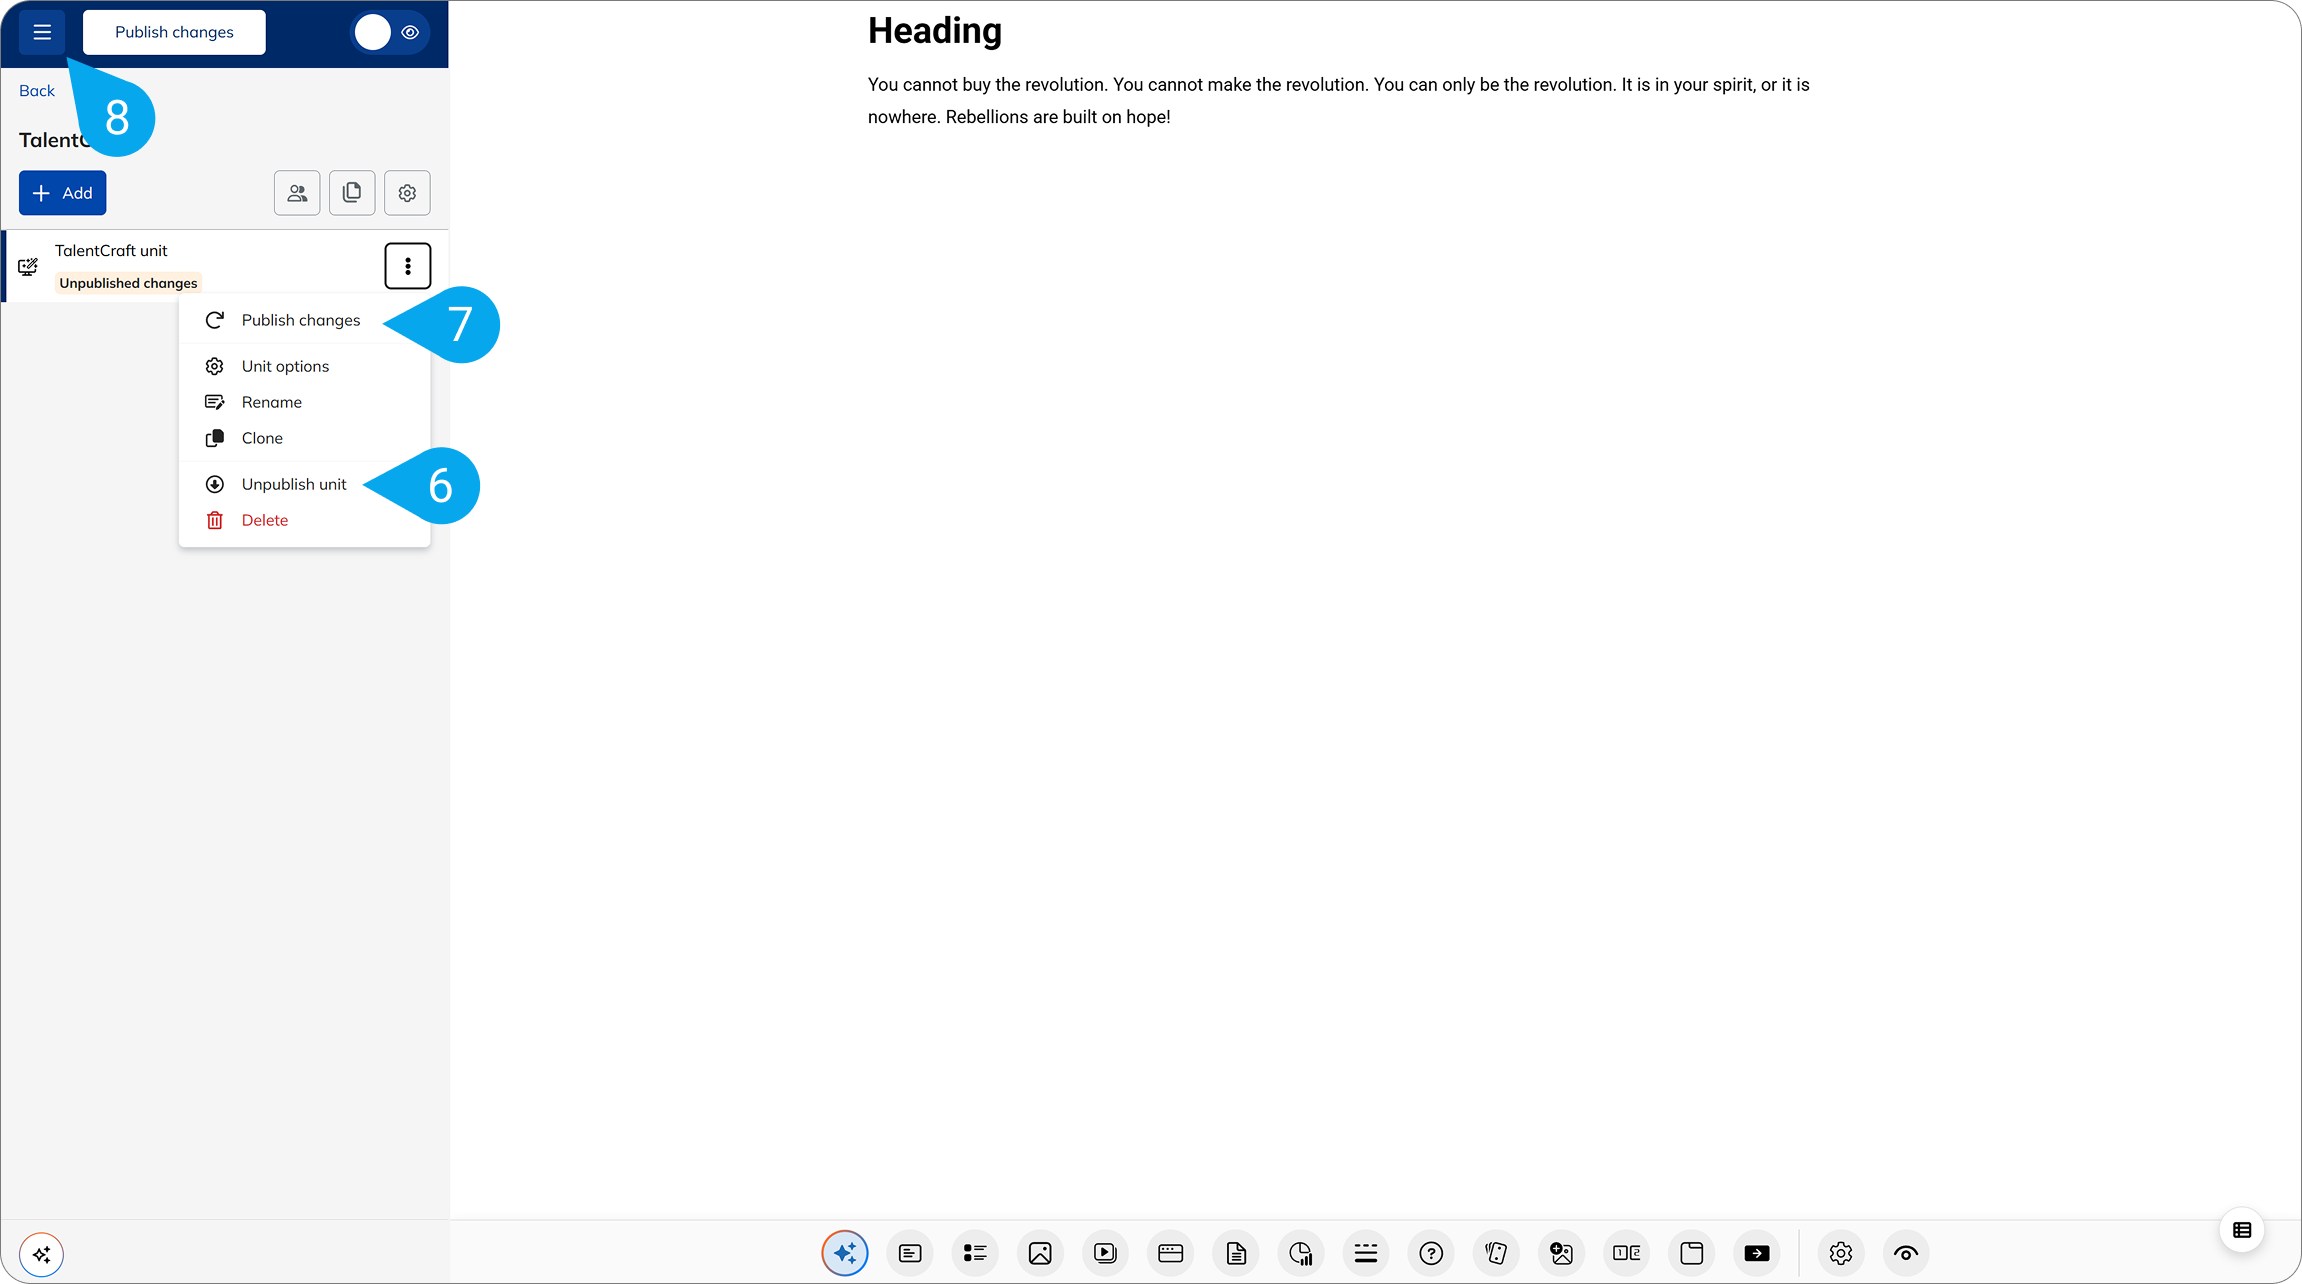Click the Back link
This screenshot has height=1284, width=2302.
pos(37,91)
